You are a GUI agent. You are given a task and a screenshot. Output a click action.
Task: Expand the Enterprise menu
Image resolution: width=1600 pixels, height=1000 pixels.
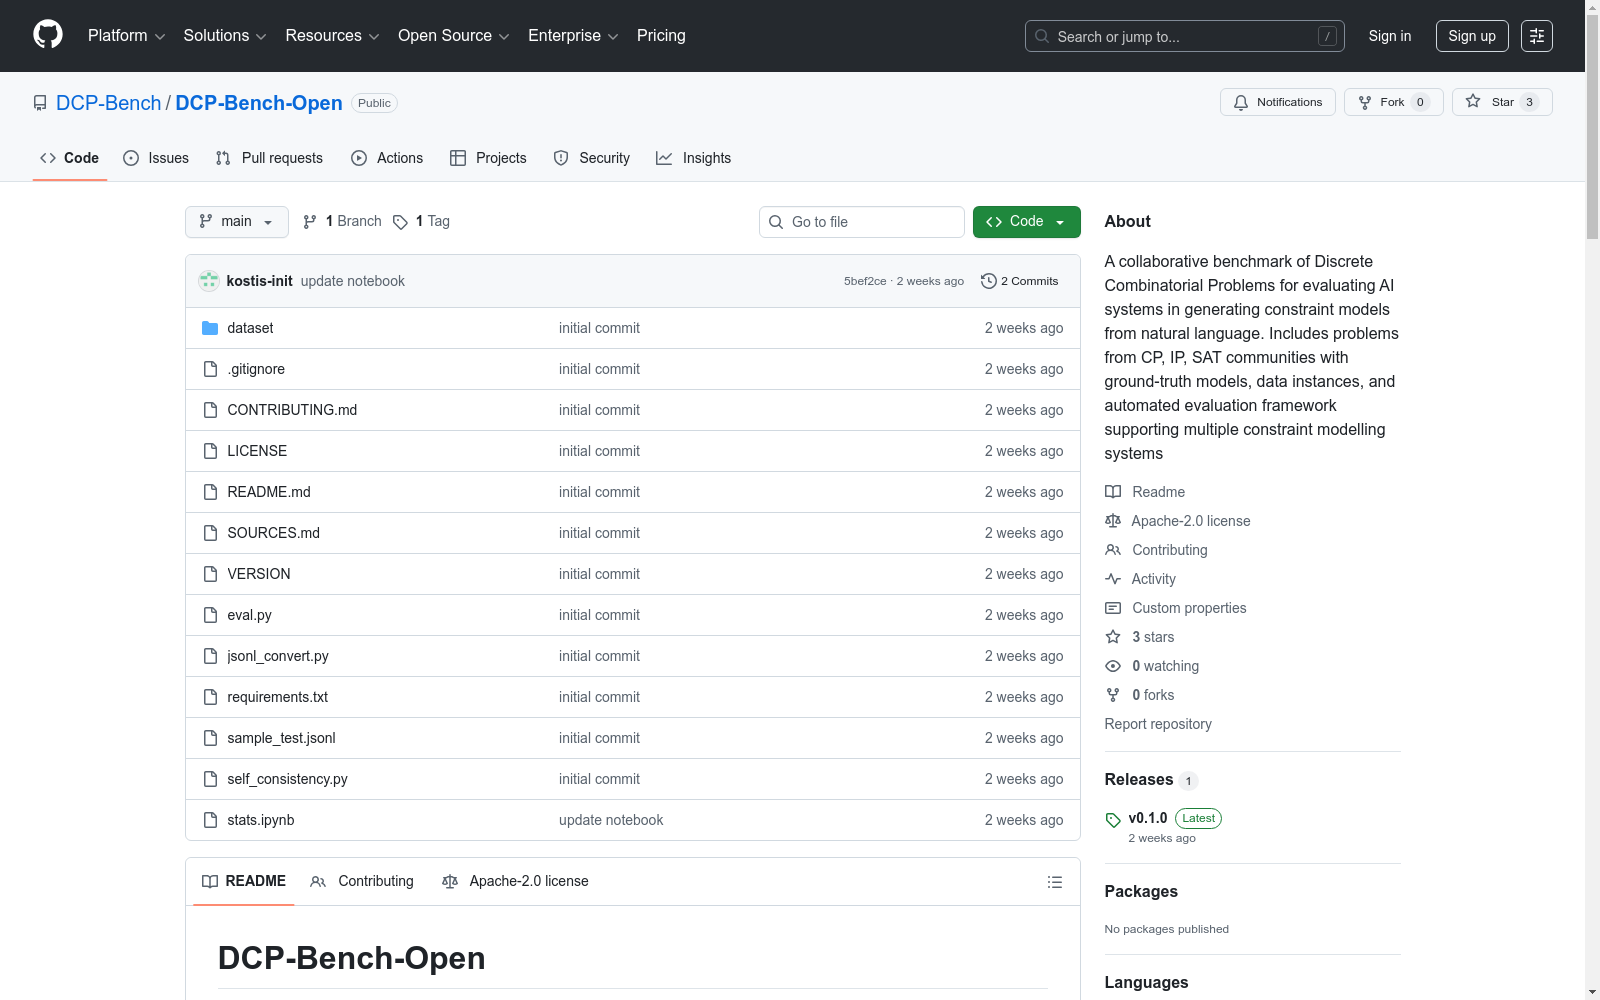click(573, 36)
